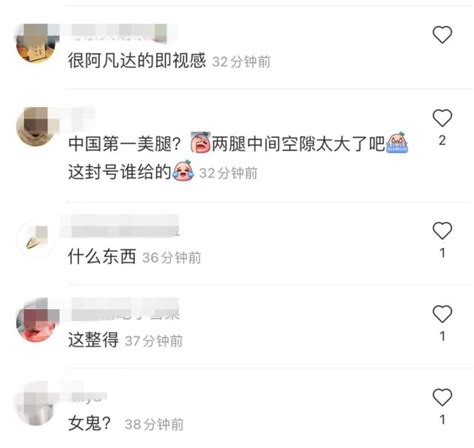474x448 pixels.
Task: Tap crying emoji after '两腿中间空隙太大了吧'
Action: coord(397,142)
